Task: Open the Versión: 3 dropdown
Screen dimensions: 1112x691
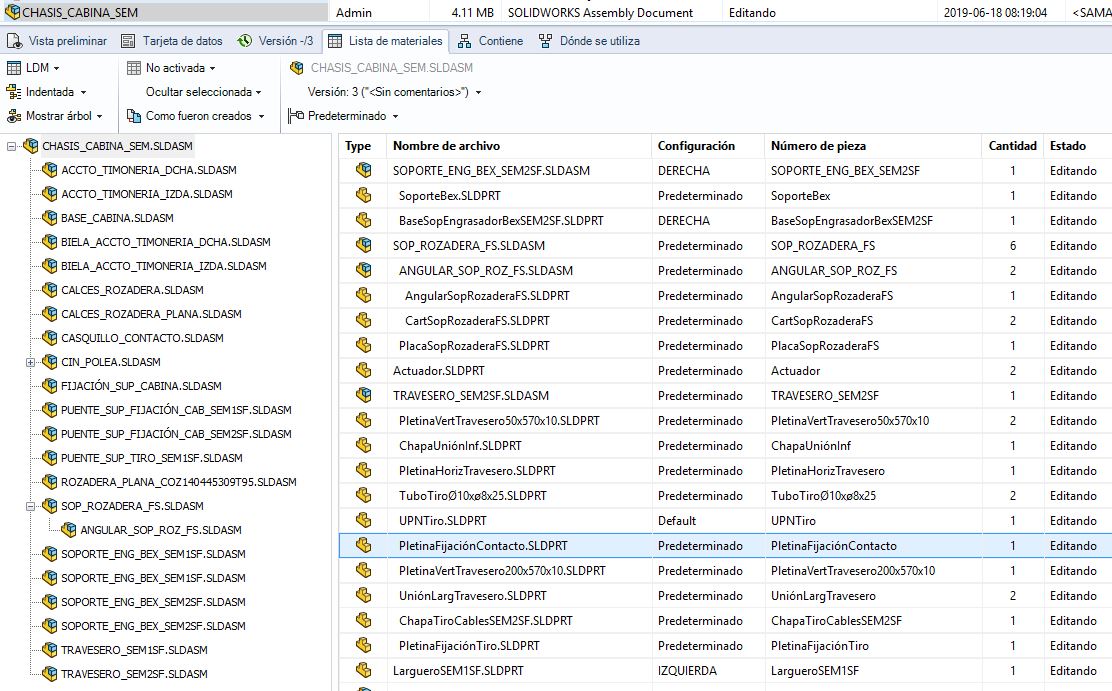Action: tap(394, 92)
